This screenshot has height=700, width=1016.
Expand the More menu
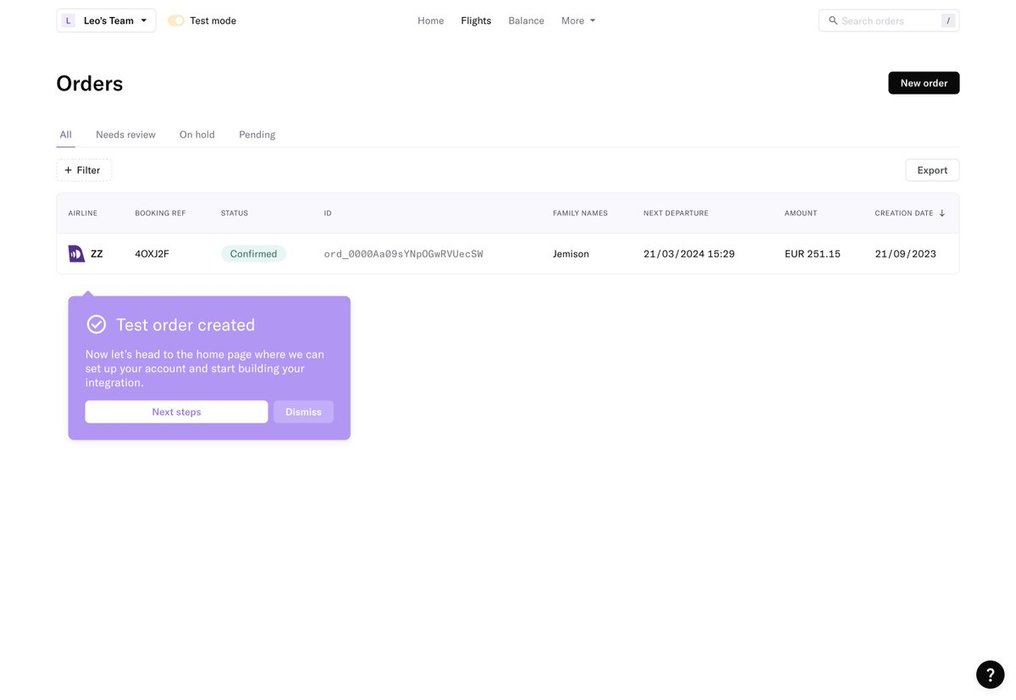(x=578, y=21)
